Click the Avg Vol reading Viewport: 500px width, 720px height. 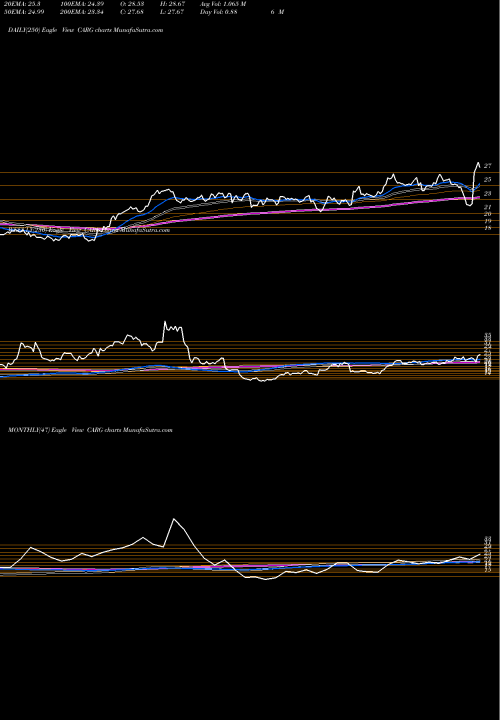tap(223, 4)
